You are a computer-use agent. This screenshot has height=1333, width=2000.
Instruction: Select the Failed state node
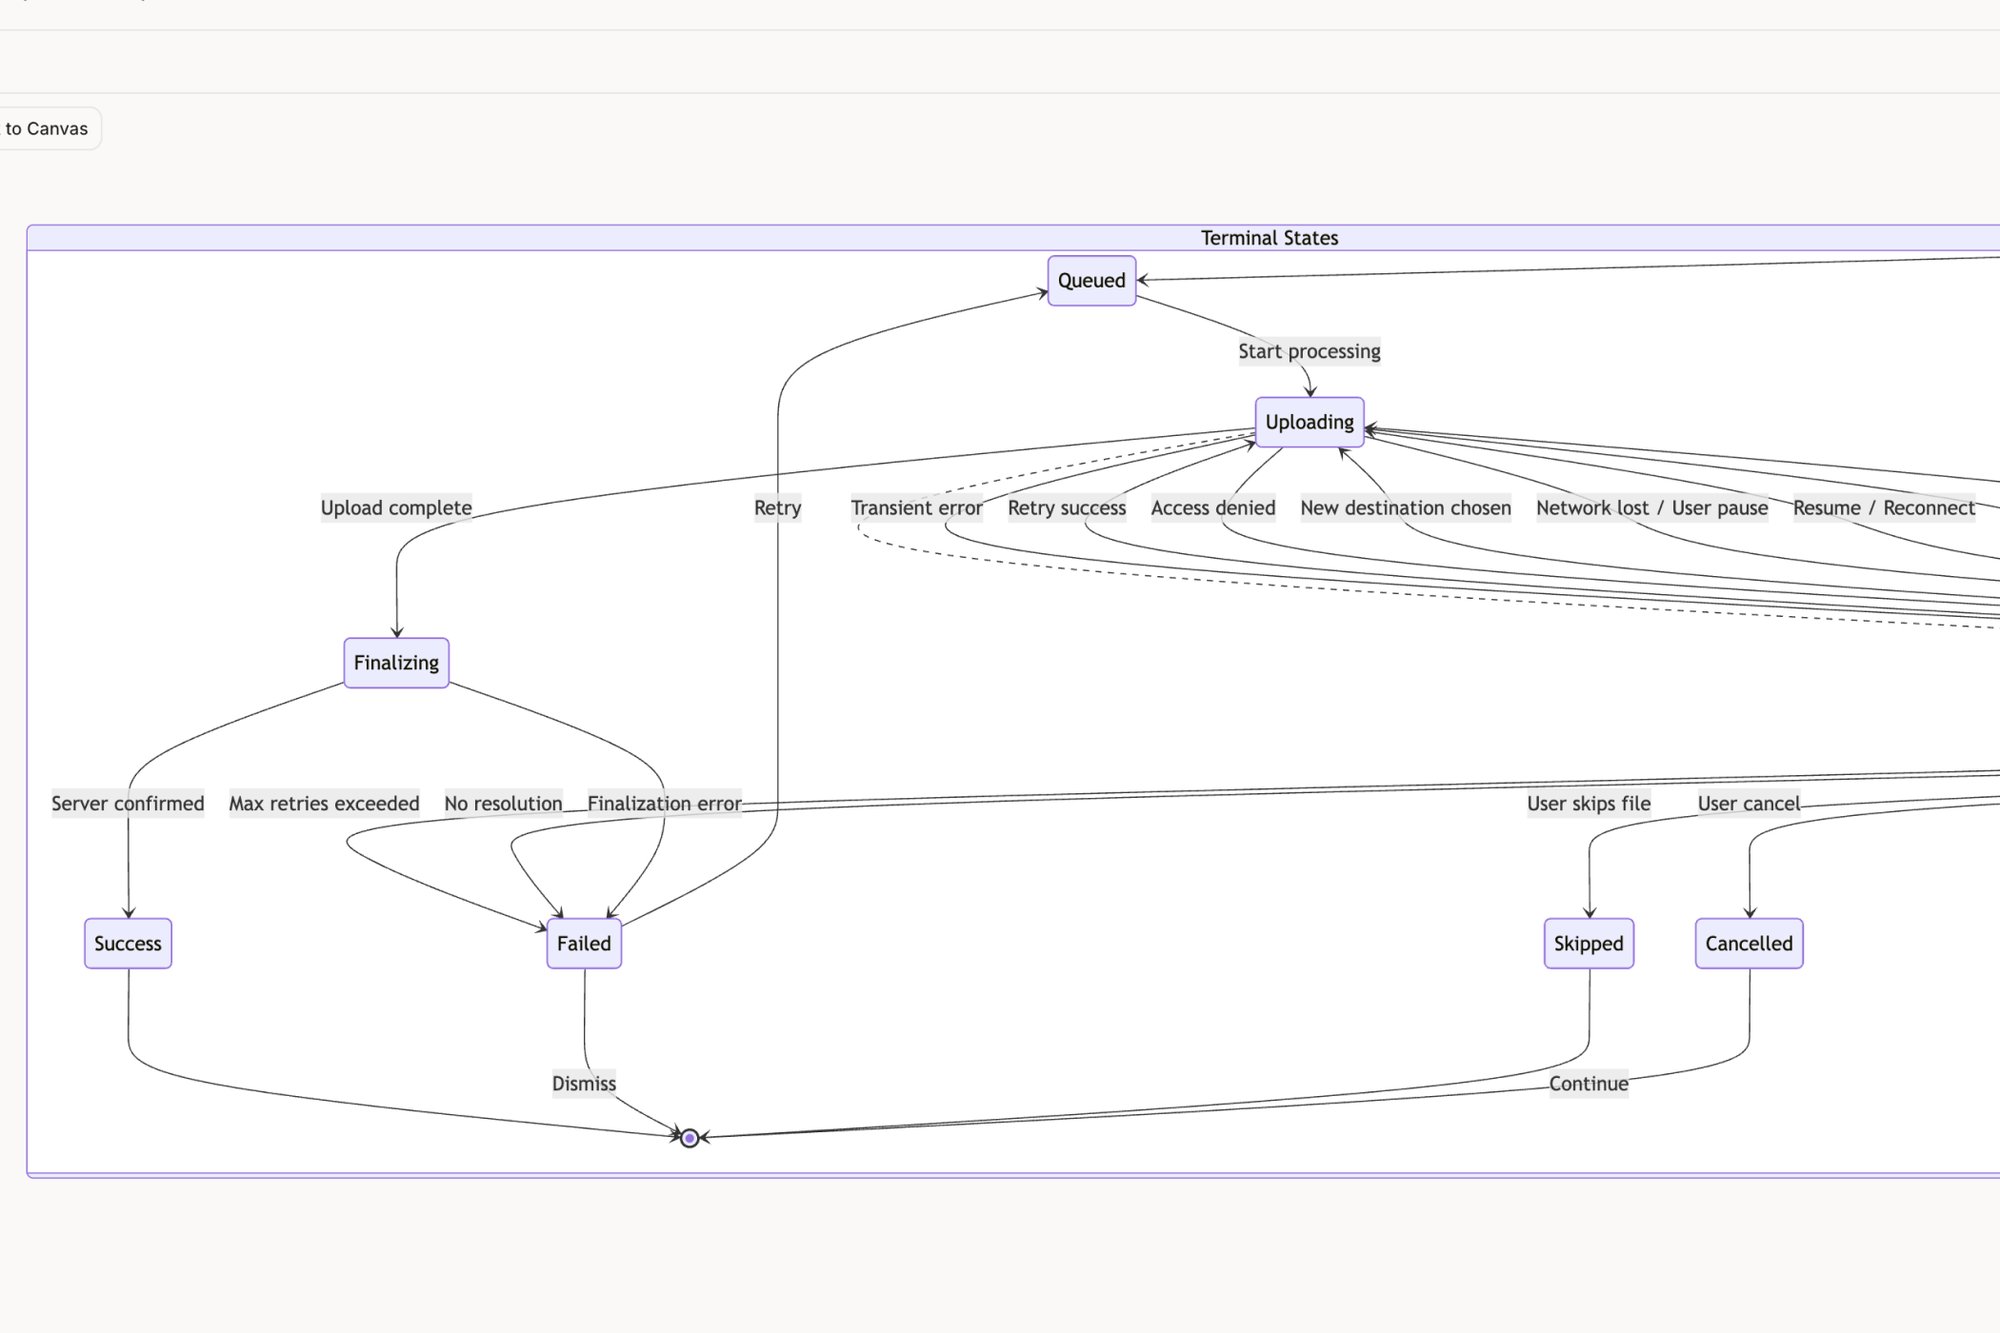(x=584, y=943)
